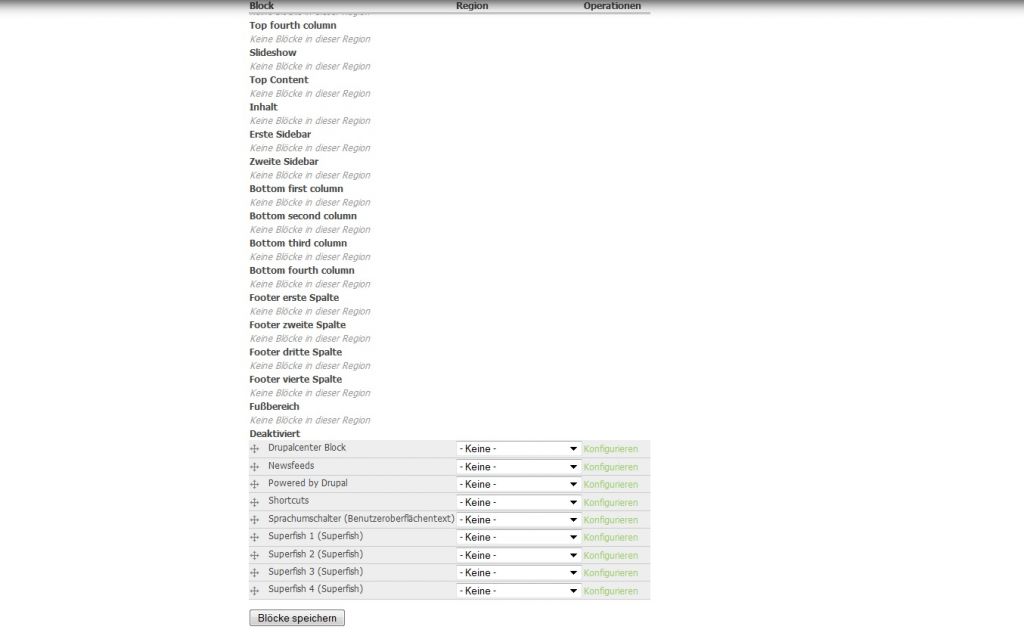Open region dropdown for Drupalcenter Block
This screenshot has width=1024, height=642.
(x=518, y=449)
